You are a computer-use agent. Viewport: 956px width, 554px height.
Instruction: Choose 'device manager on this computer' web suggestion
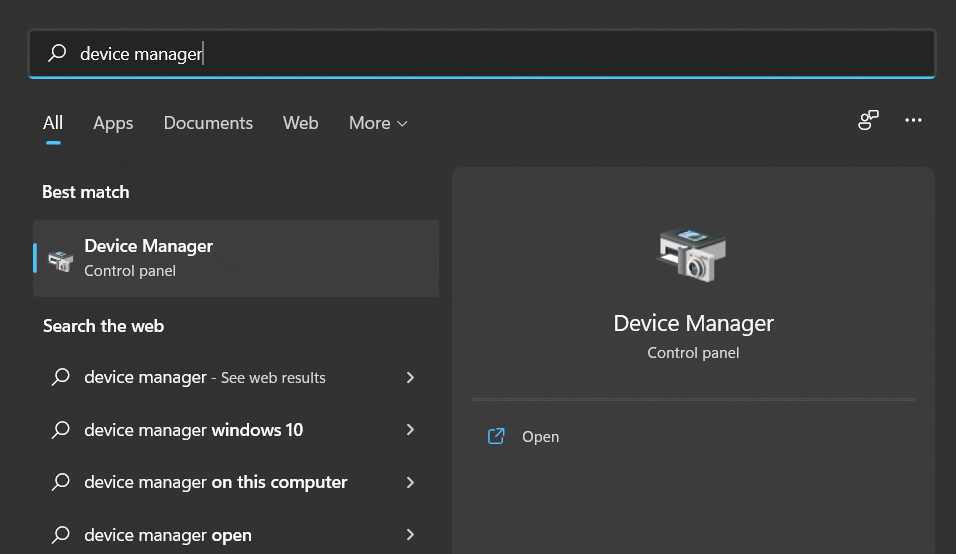(215, 482)
